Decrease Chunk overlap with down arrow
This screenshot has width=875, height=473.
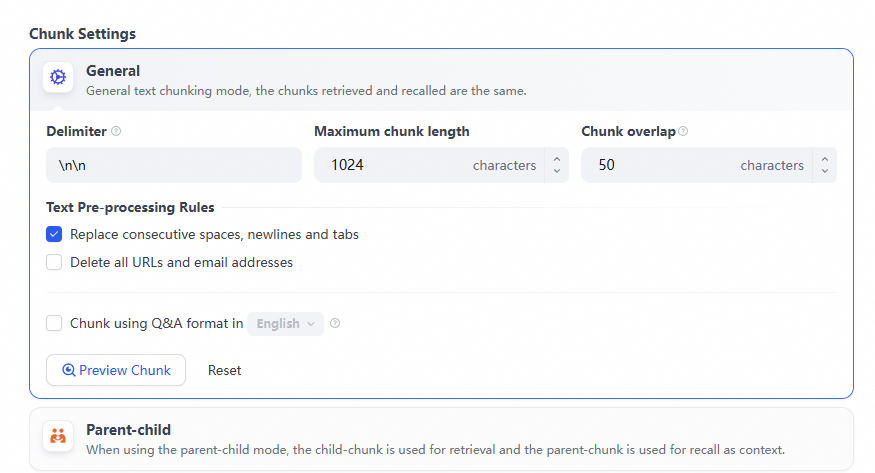(x=825, y=171)
